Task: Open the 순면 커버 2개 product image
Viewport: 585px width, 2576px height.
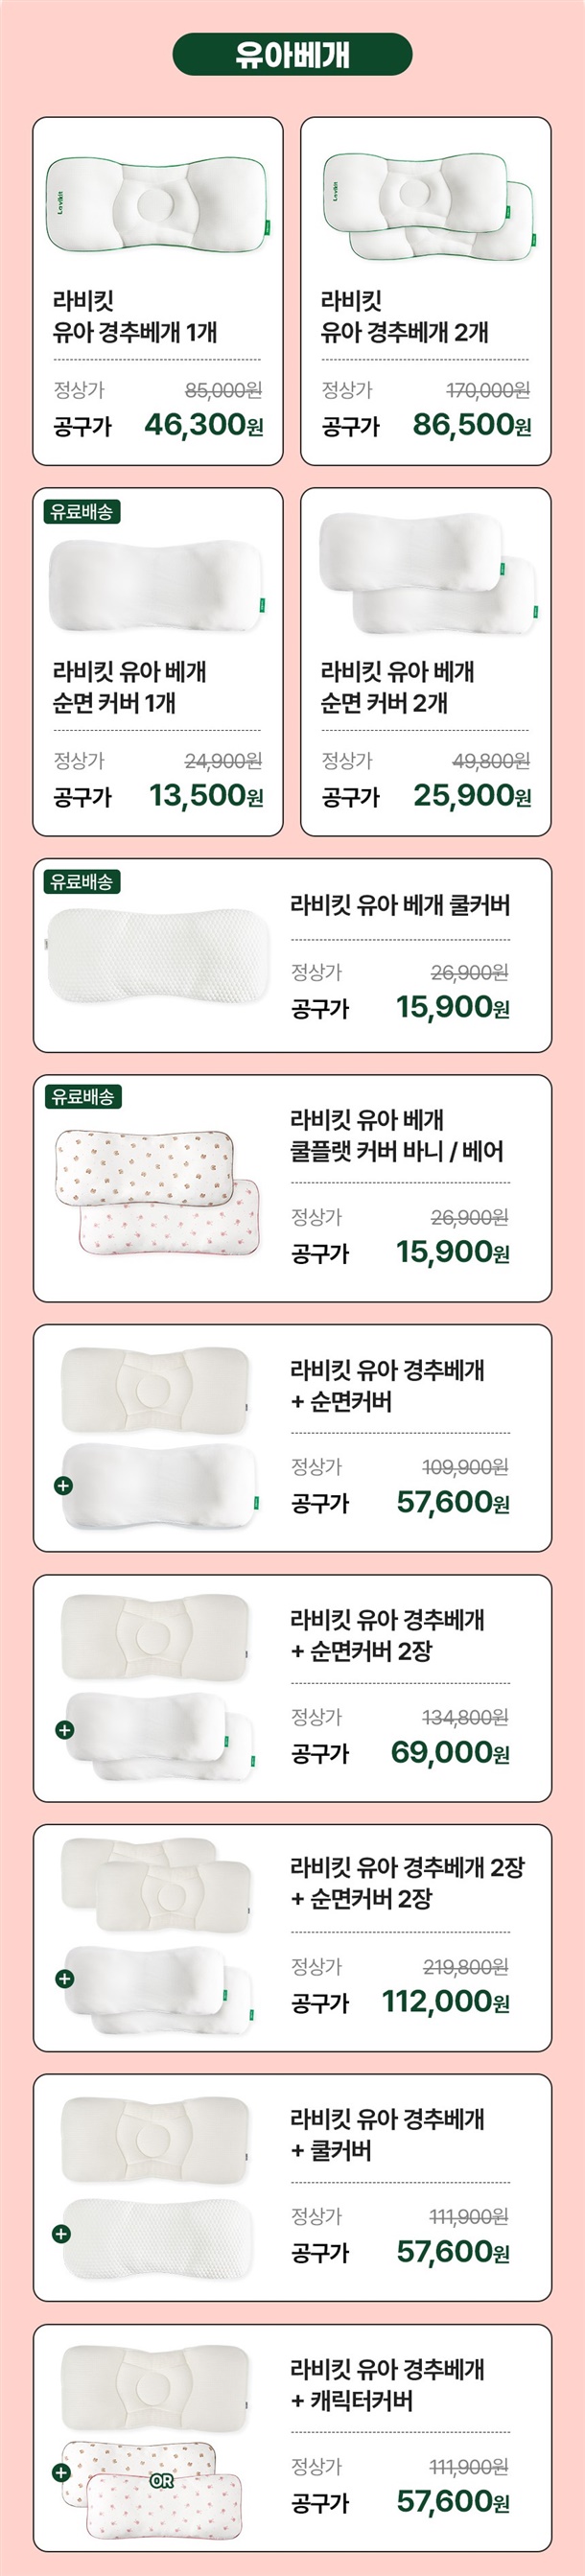Action: pyautogui.click(x=427, y=576)
